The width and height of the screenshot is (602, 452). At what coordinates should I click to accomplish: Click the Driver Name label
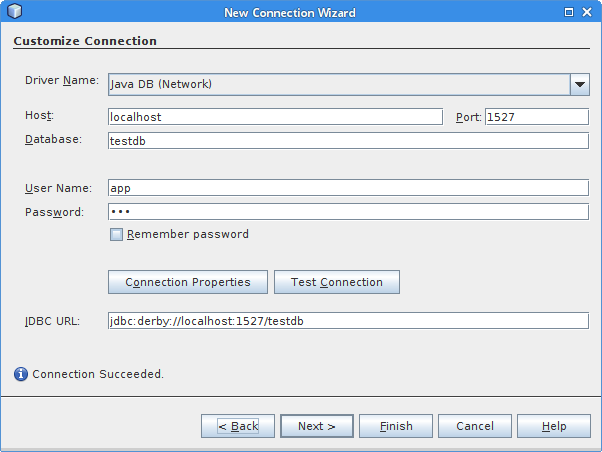coord(62,80)
